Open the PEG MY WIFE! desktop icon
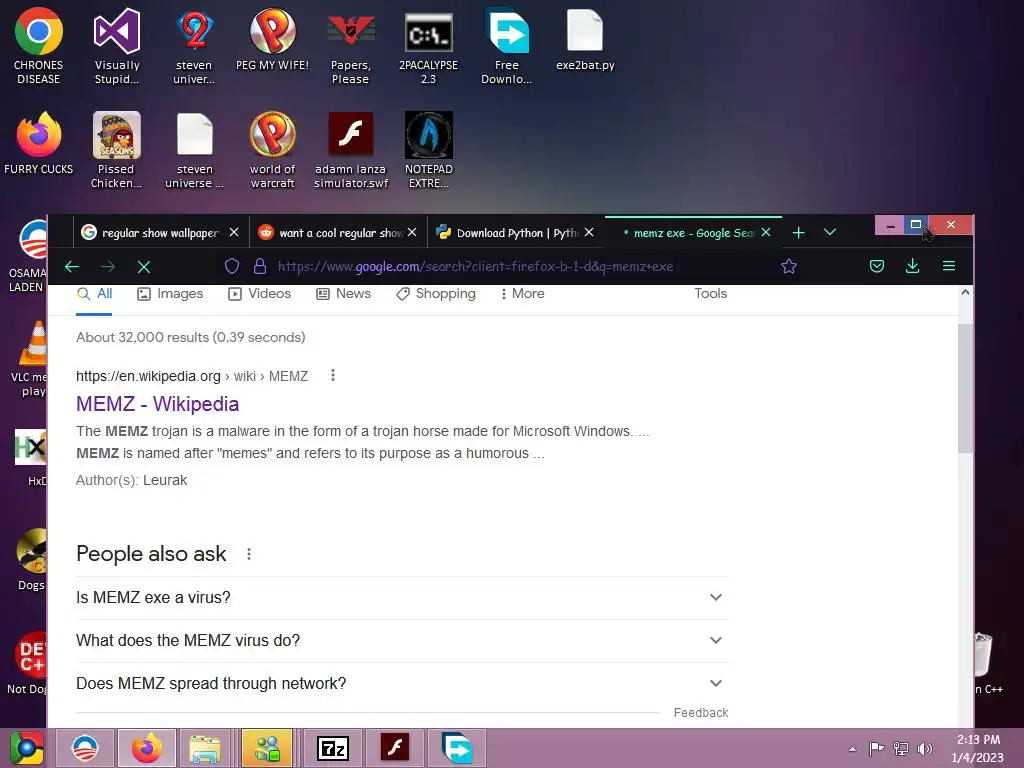The width and height of the screenshot is (1024, 768). (x=272, y=39)
